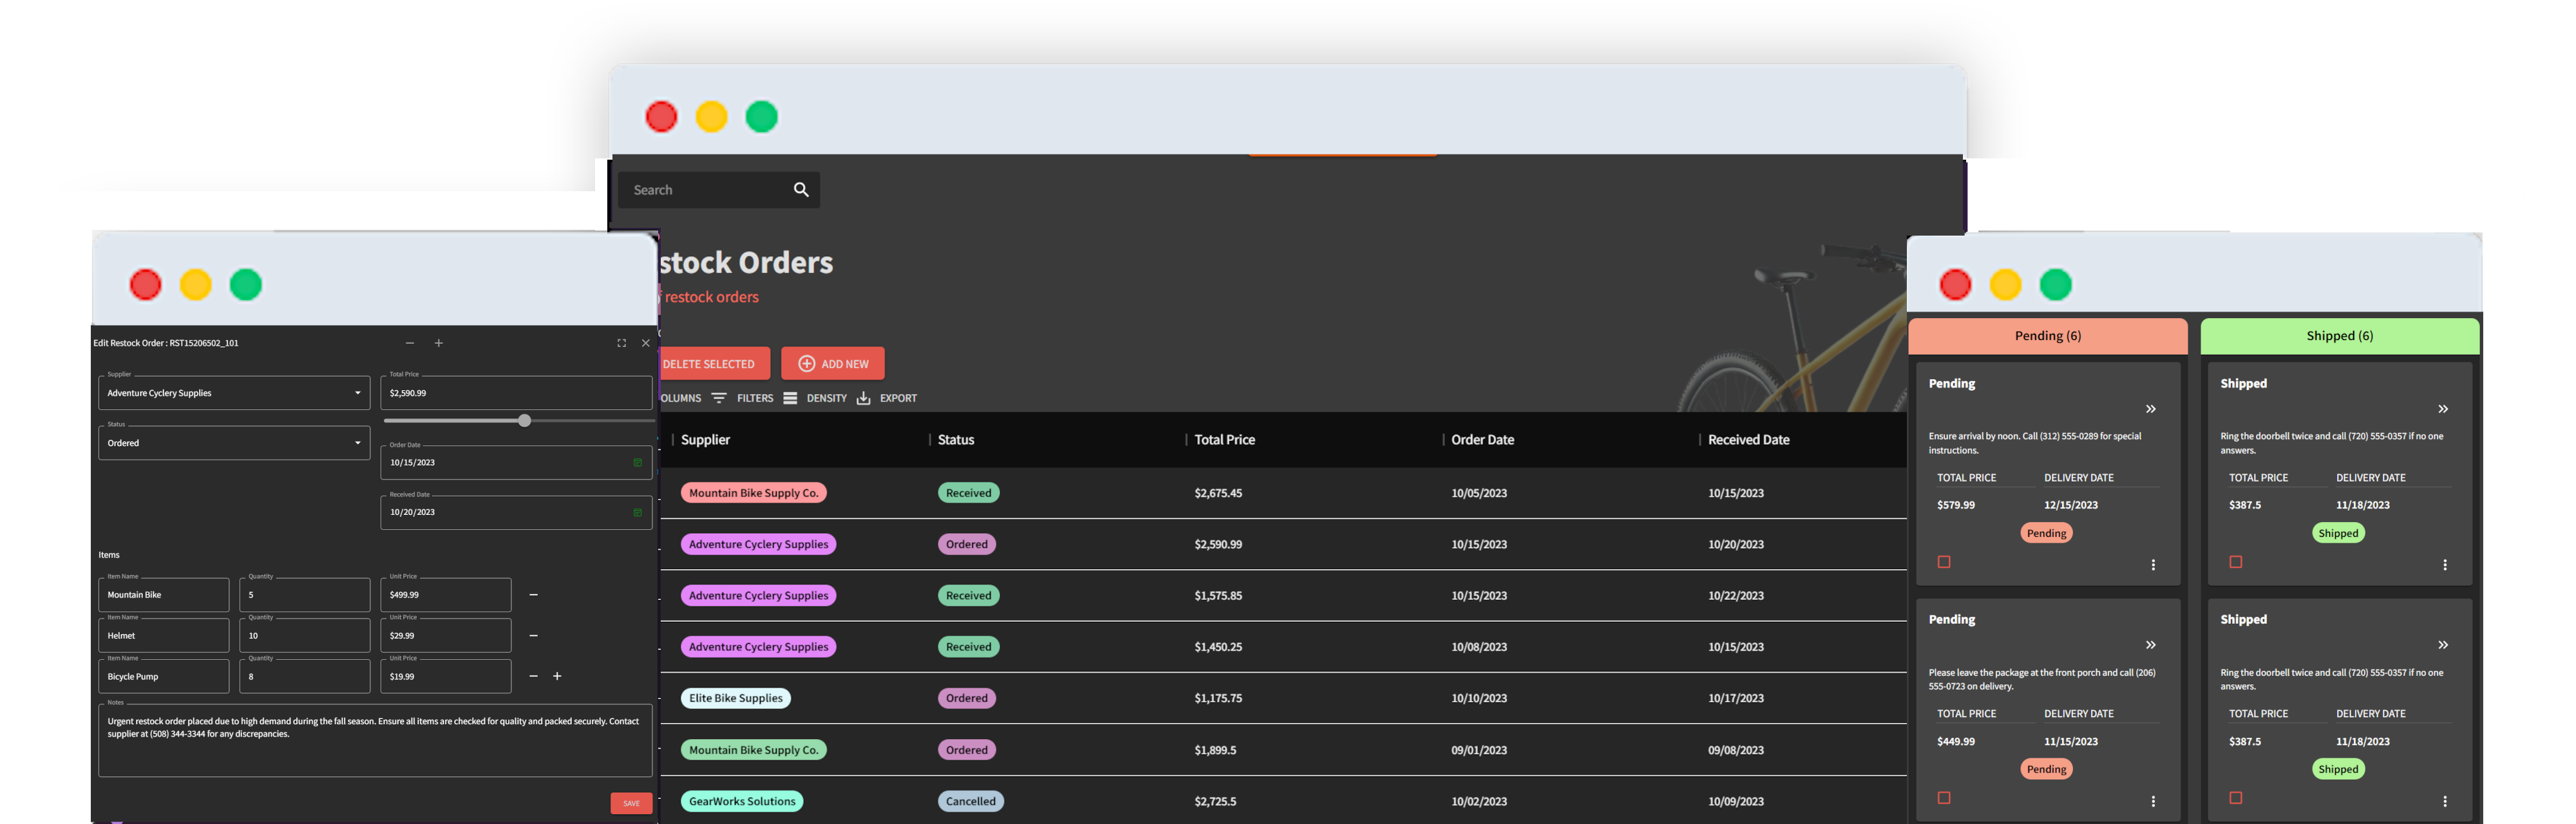Adjust the Total Price slider handle
This screenshot has height=824, width=2576.
(524, 421)
